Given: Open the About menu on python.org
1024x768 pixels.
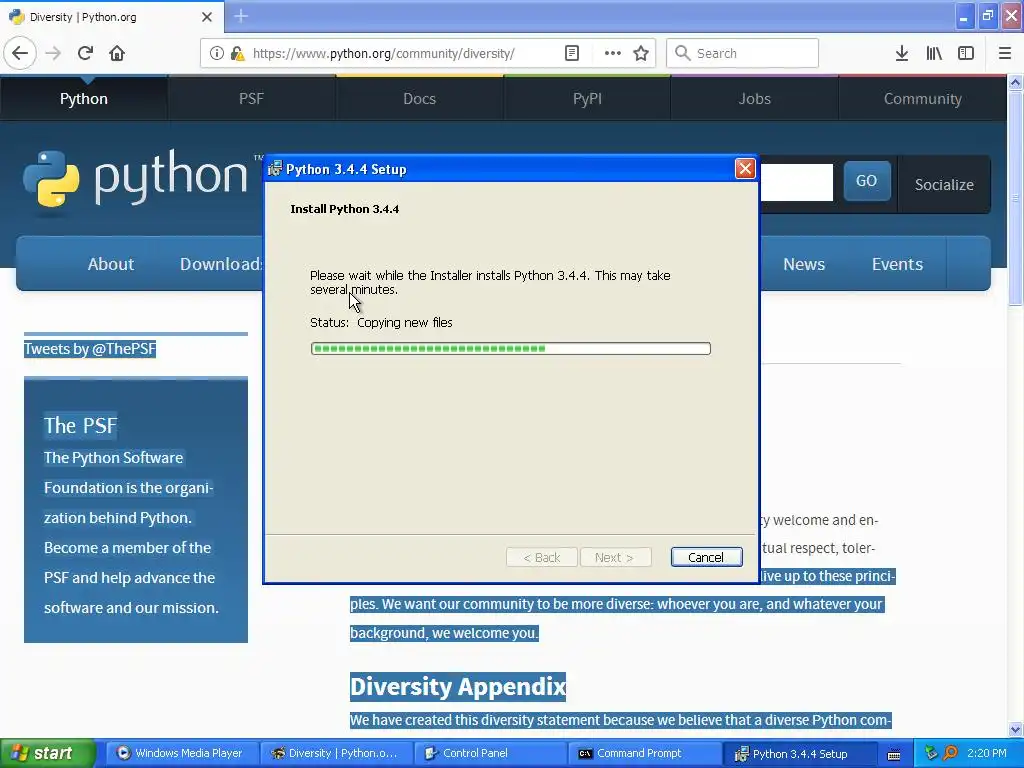Looking at the screenshot, I should pyautogui.click(x=110, y=264).
